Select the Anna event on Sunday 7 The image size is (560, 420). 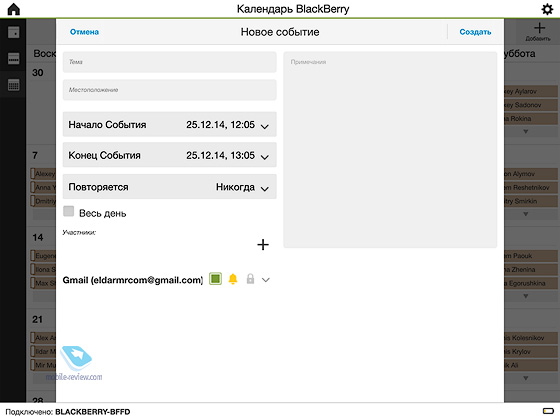coord(43,188)
